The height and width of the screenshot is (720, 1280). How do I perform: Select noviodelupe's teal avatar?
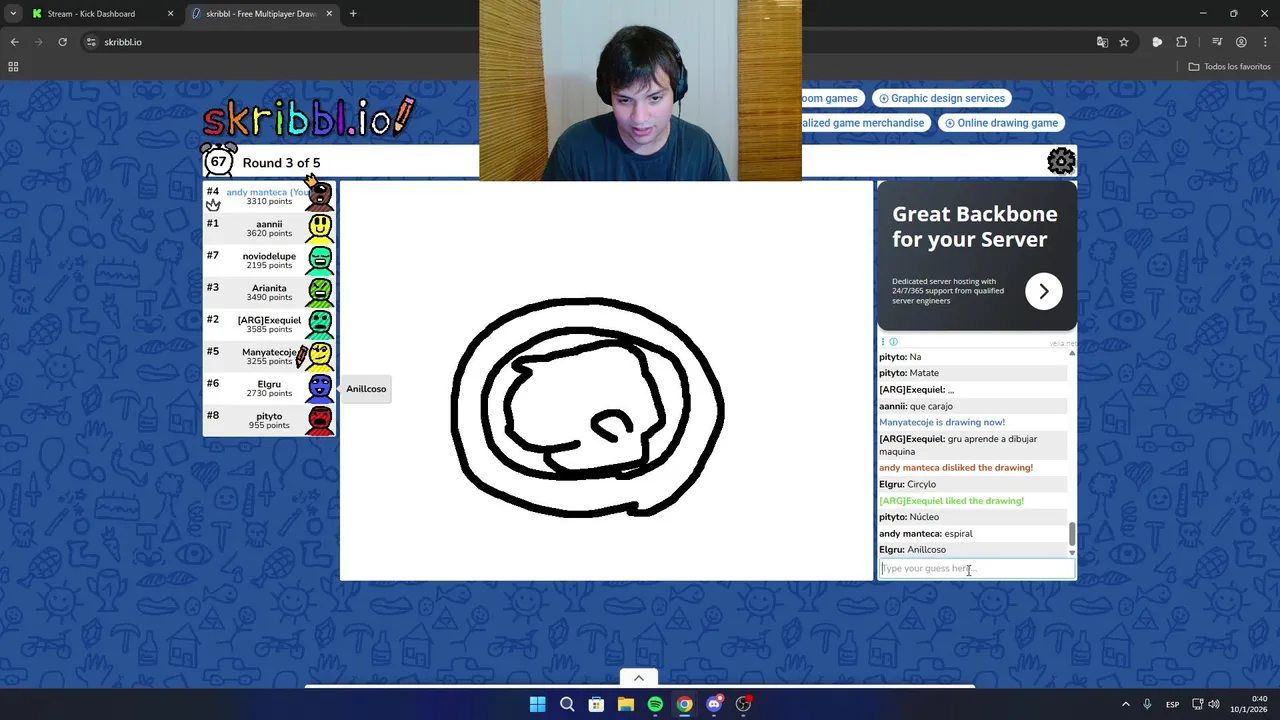[x=320, y=260]
